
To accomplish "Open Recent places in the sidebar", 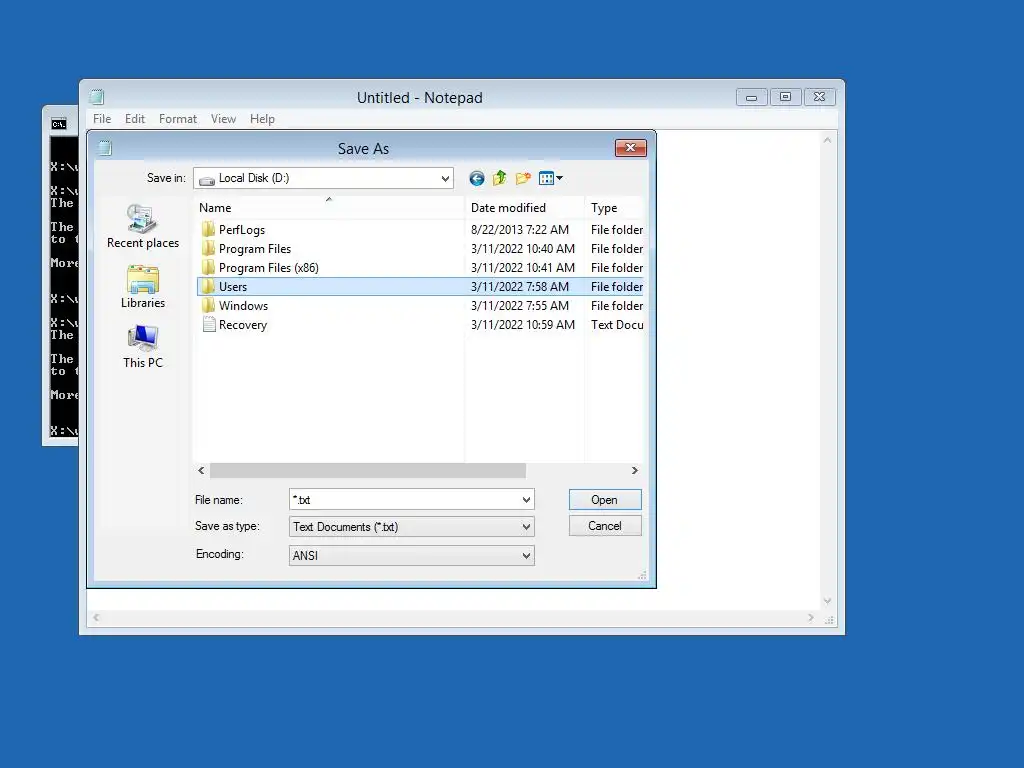I will click(x=143, y=226).
